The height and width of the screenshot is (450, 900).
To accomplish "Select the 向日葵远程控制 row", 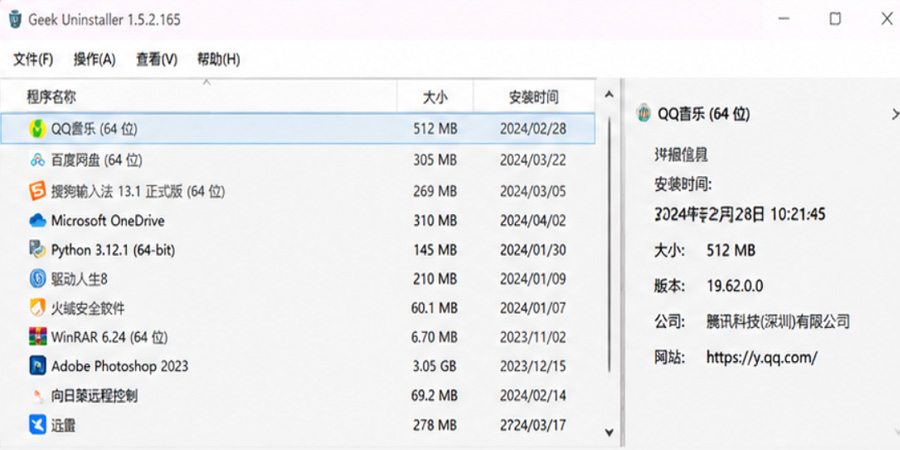I will click(297, 395).
